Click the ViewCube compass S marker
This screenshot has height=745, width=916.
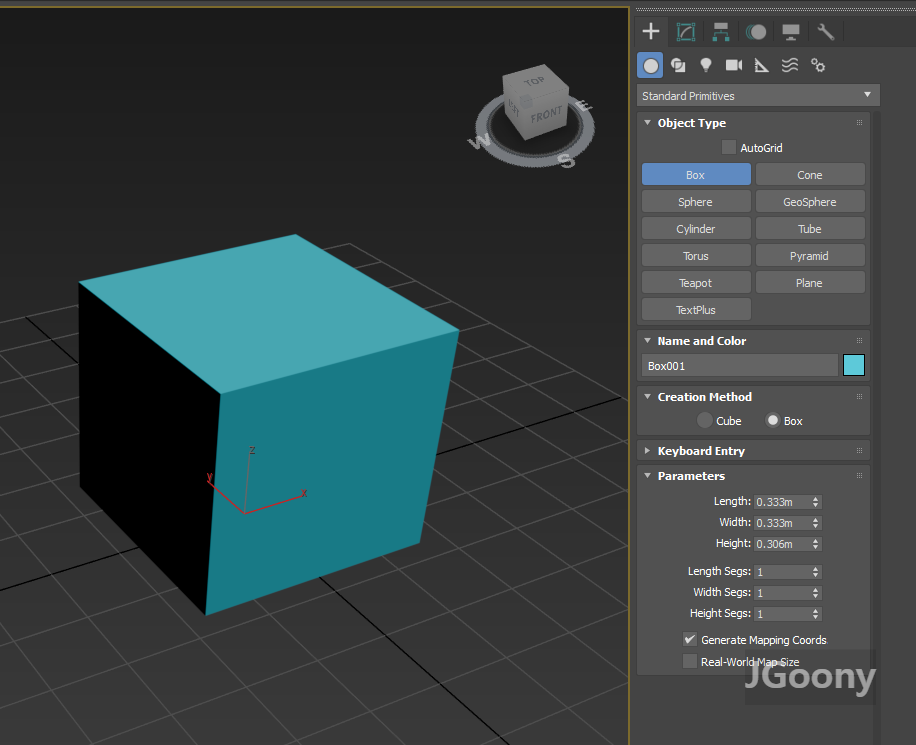566,160
